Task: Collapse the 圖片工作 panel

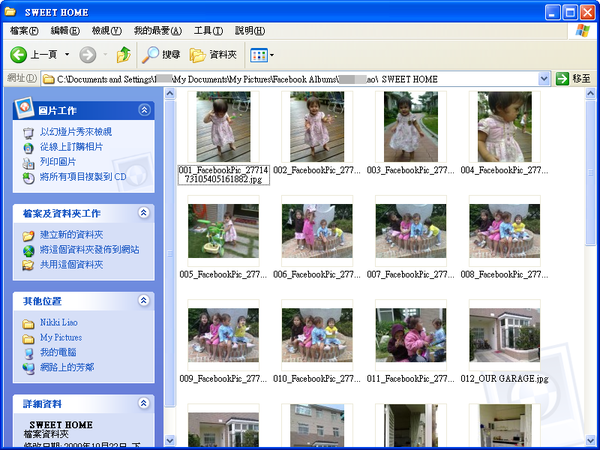Action: click(144, 110)
